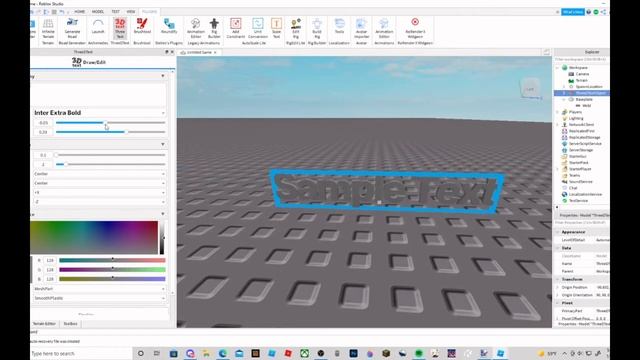640x360 pixels.
Task: Click the Roundify plugin icon
Action: coord(169,26)
